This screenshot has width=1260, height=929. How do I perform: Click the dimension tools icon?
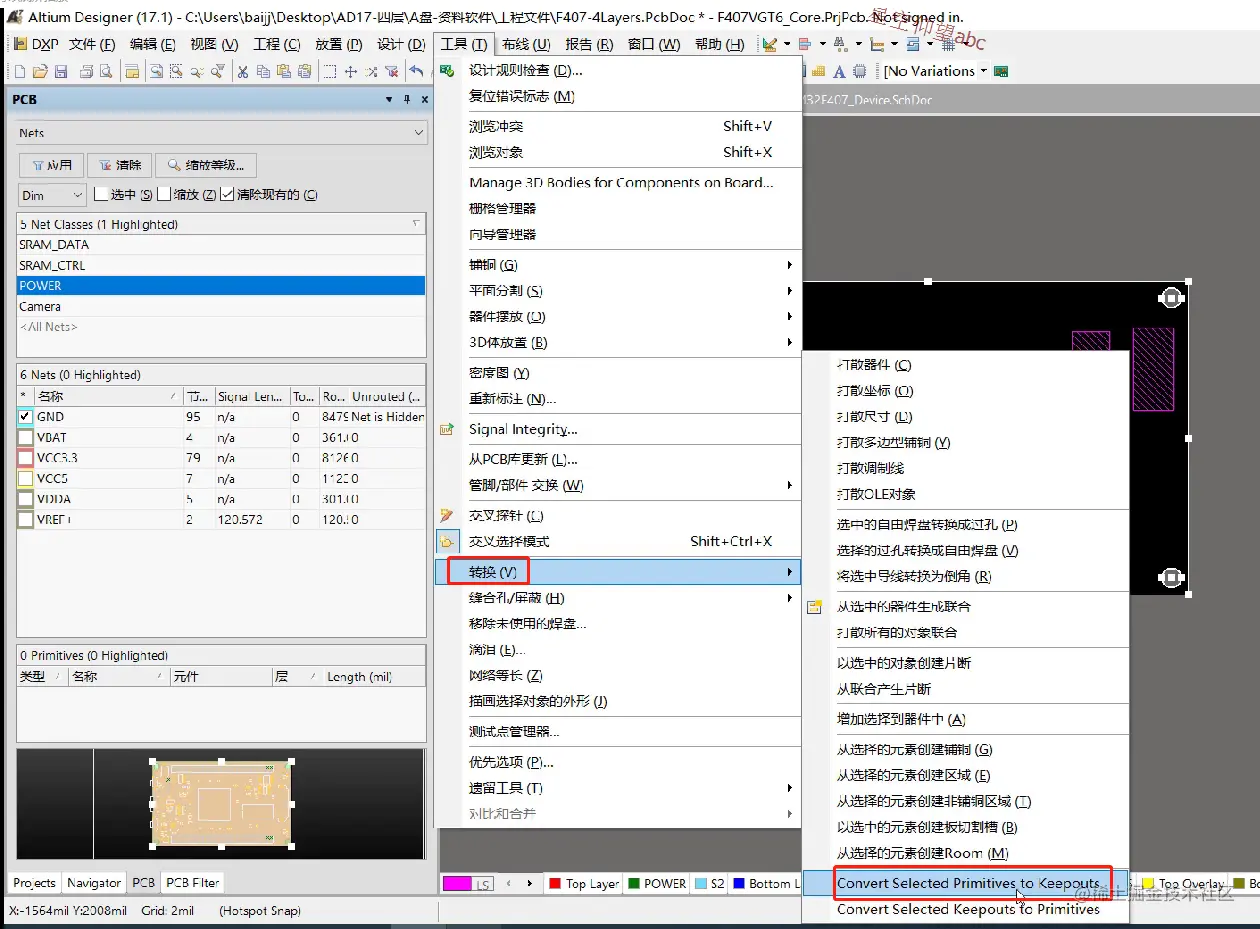877,44
